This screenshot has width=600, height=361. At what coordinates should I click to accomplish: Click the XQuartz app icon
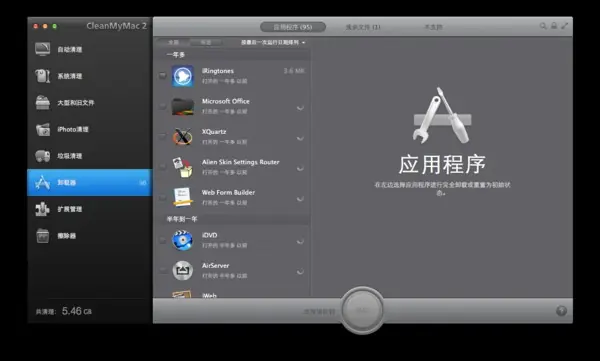click(x=183, y=137)
